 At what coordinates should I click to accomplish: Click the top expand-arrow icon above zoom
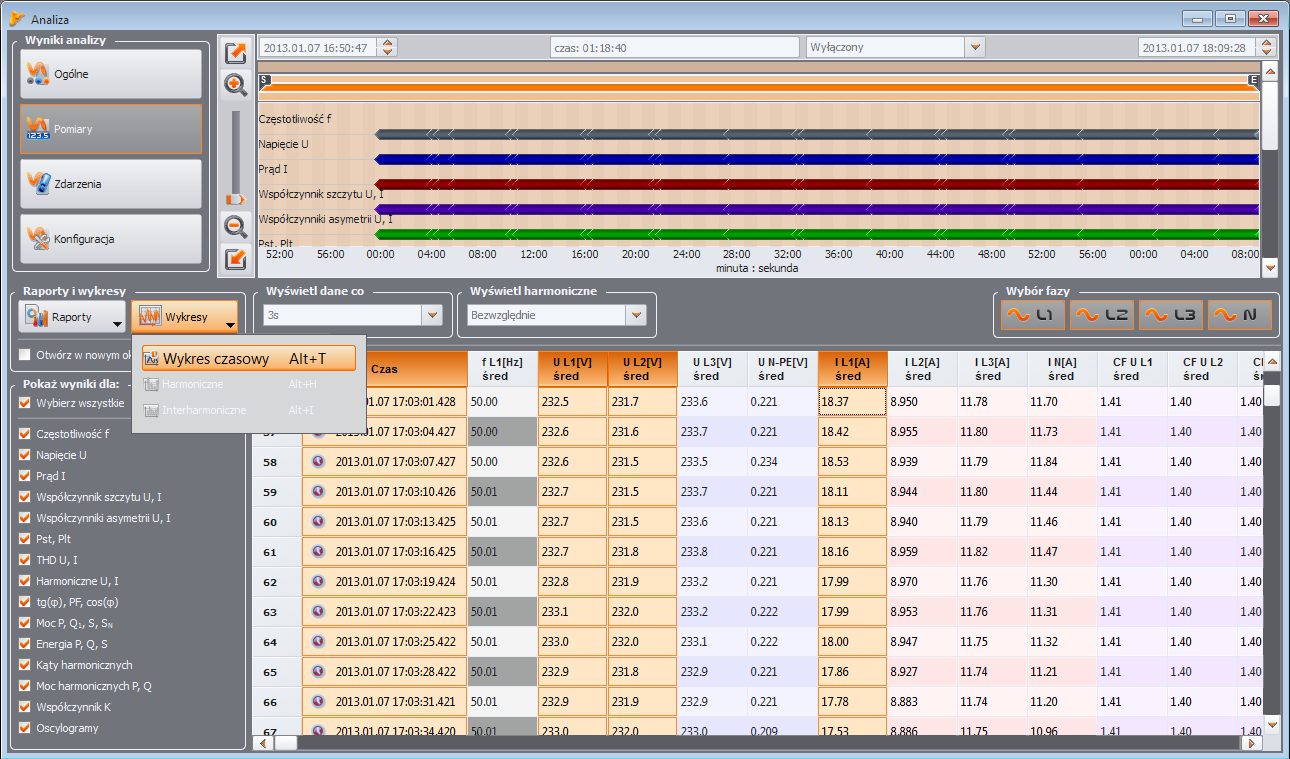pos(236,53)
